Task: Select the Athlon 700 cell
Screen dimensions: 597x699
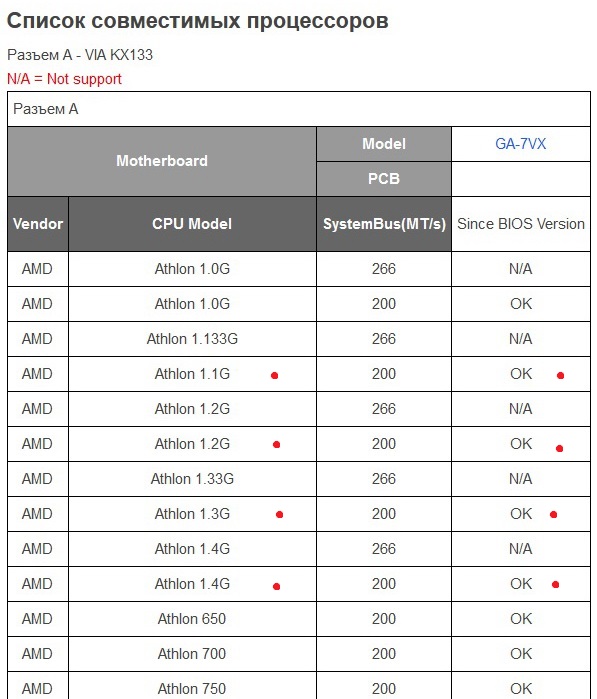Action: point(192,654)
